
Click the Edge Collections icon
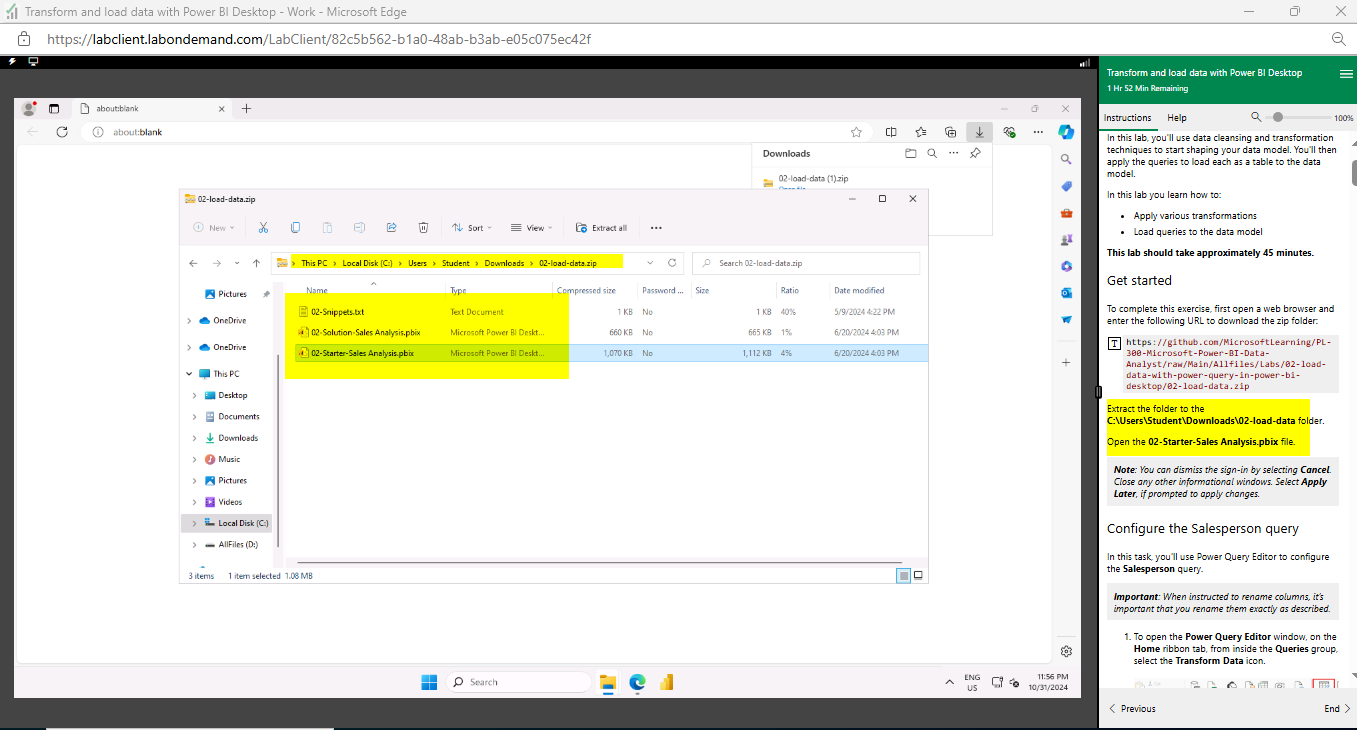tap(950, 132)
